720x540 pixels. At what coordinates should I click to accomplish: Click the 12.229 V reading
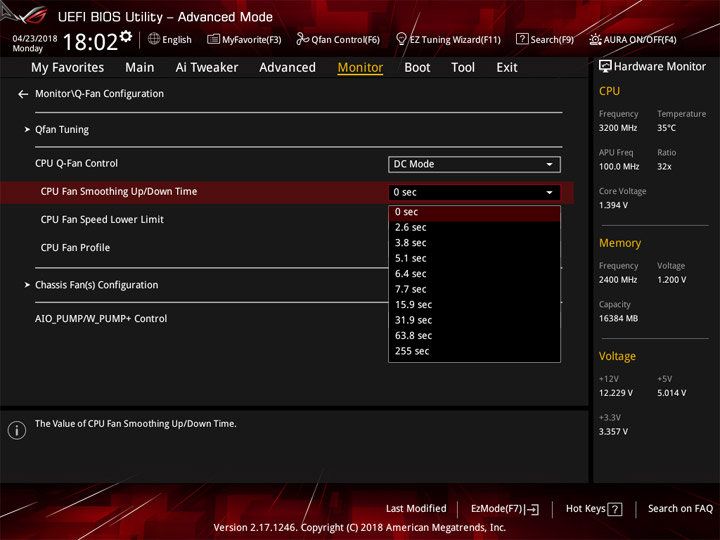tap(615, 393)
